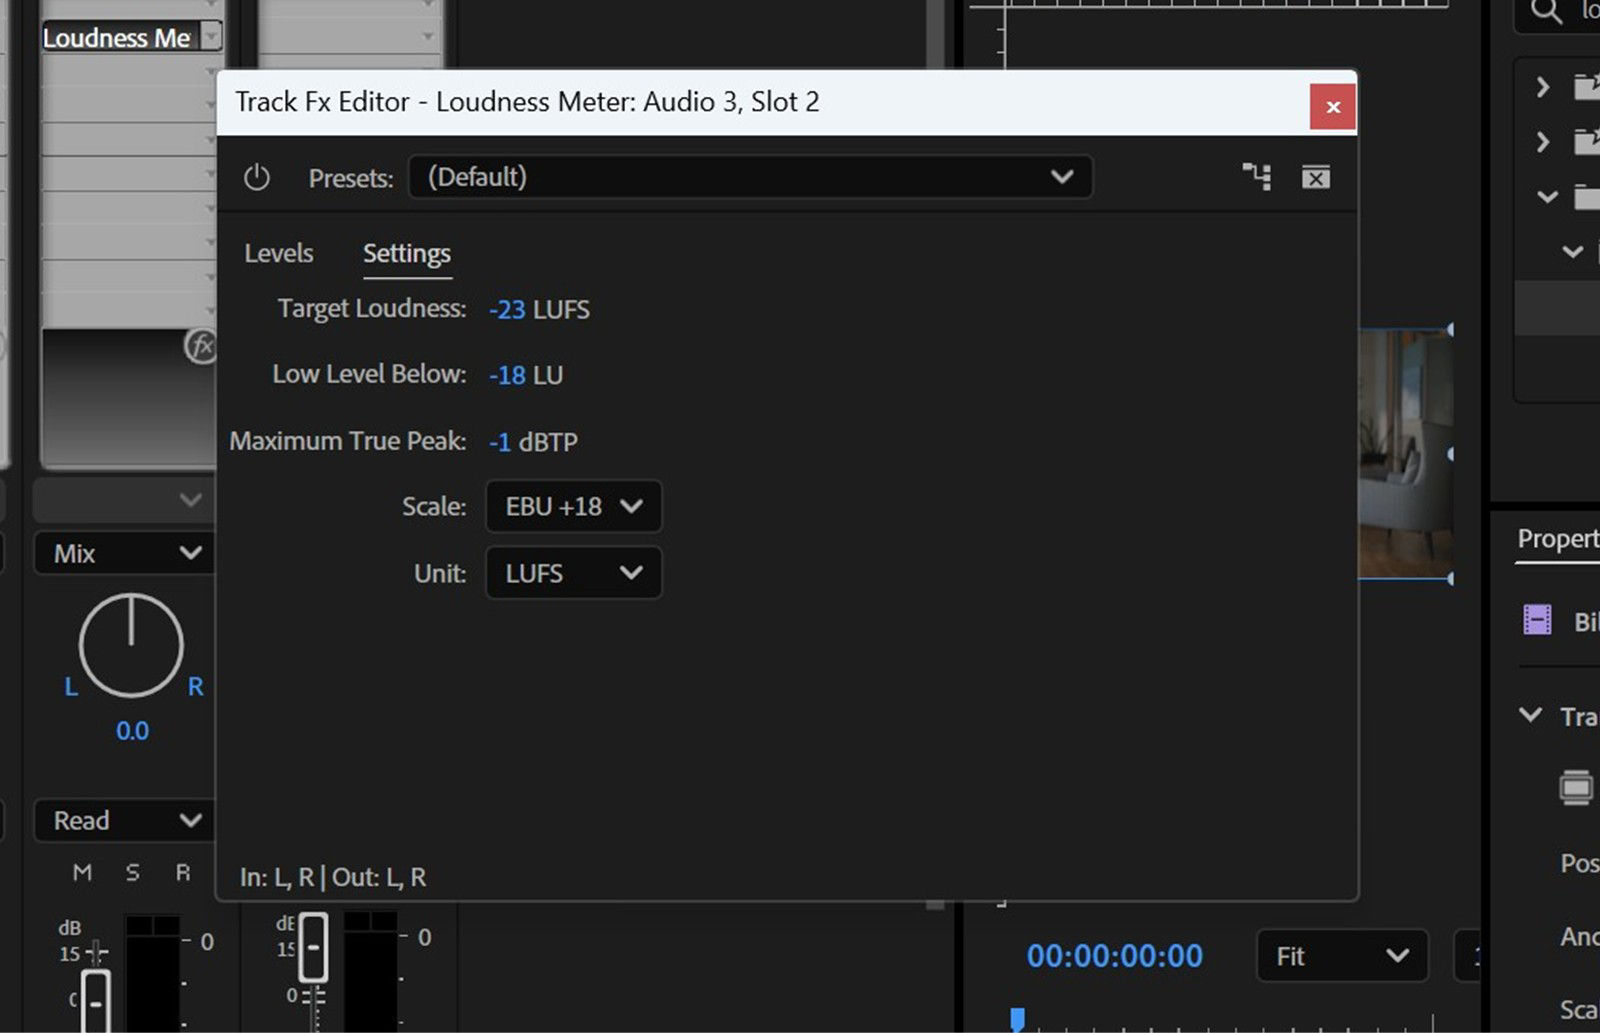Mute the track with the M button
Viewport: 1600px width, 1033px height.
(x=81, y=872)
